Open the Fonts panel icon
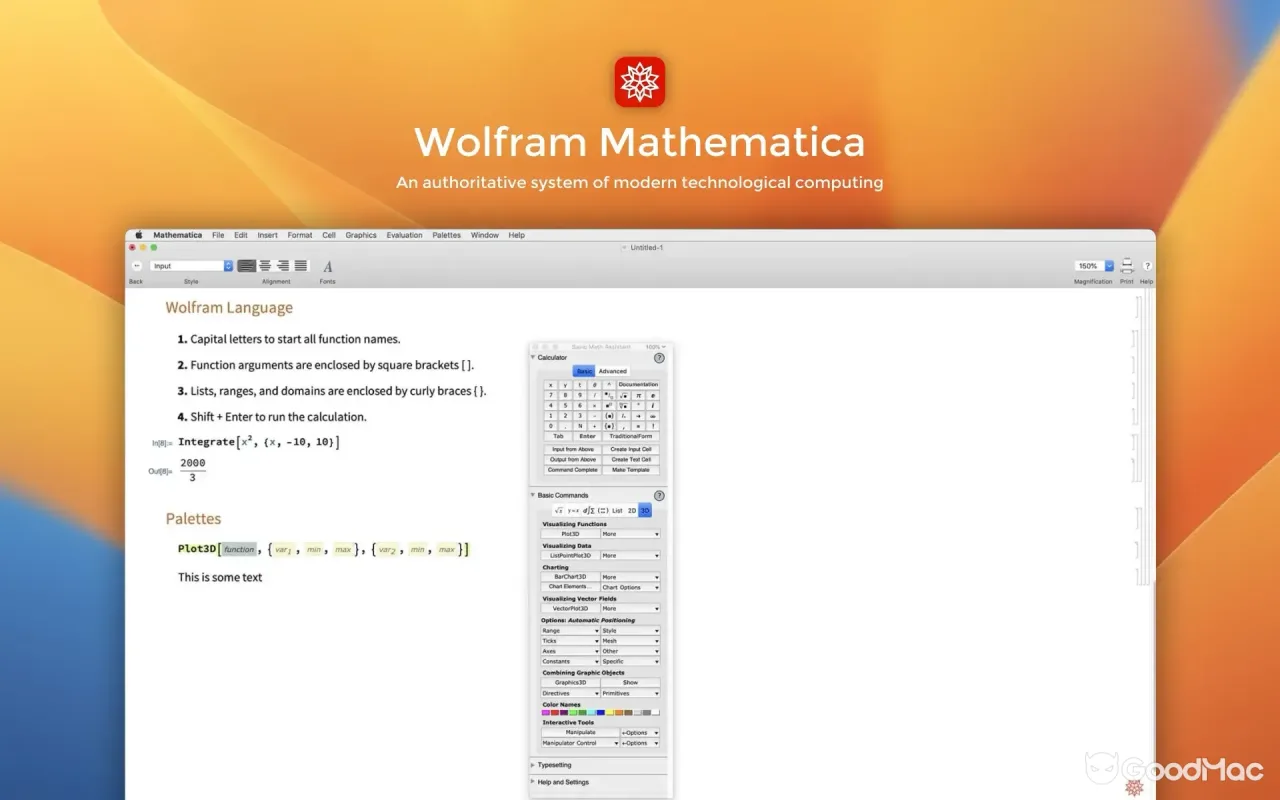 (x=328, y=266)
